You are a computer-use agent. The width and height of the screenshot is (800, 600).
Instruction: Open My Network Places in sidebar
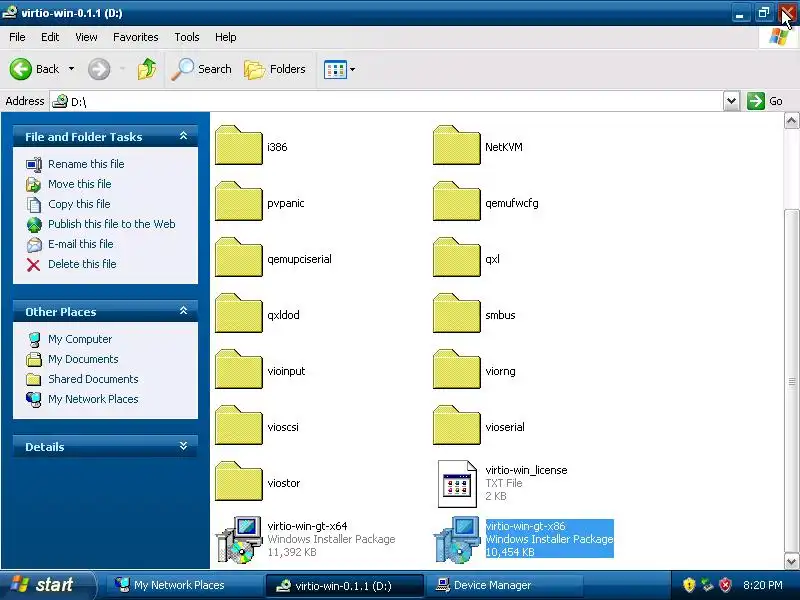(93, 399)
